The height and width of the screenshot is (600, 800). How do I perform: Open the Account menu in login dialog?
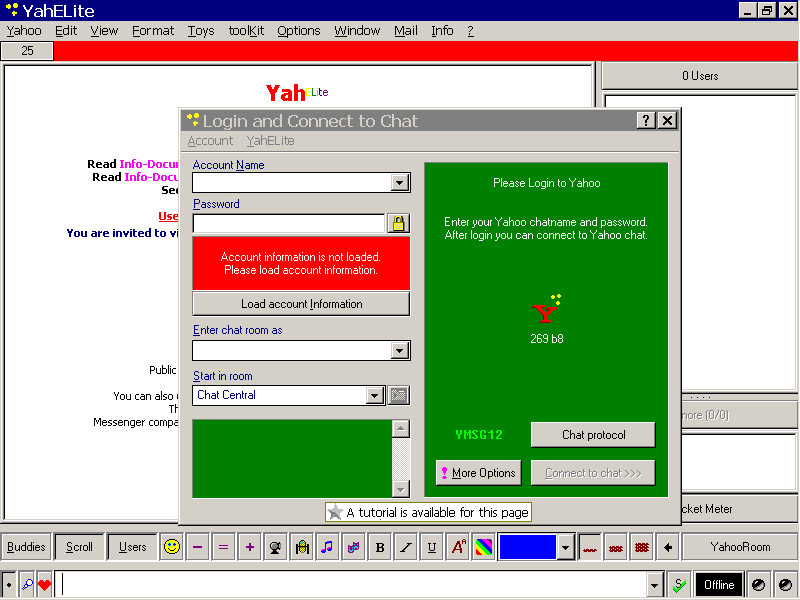point(210,141)
